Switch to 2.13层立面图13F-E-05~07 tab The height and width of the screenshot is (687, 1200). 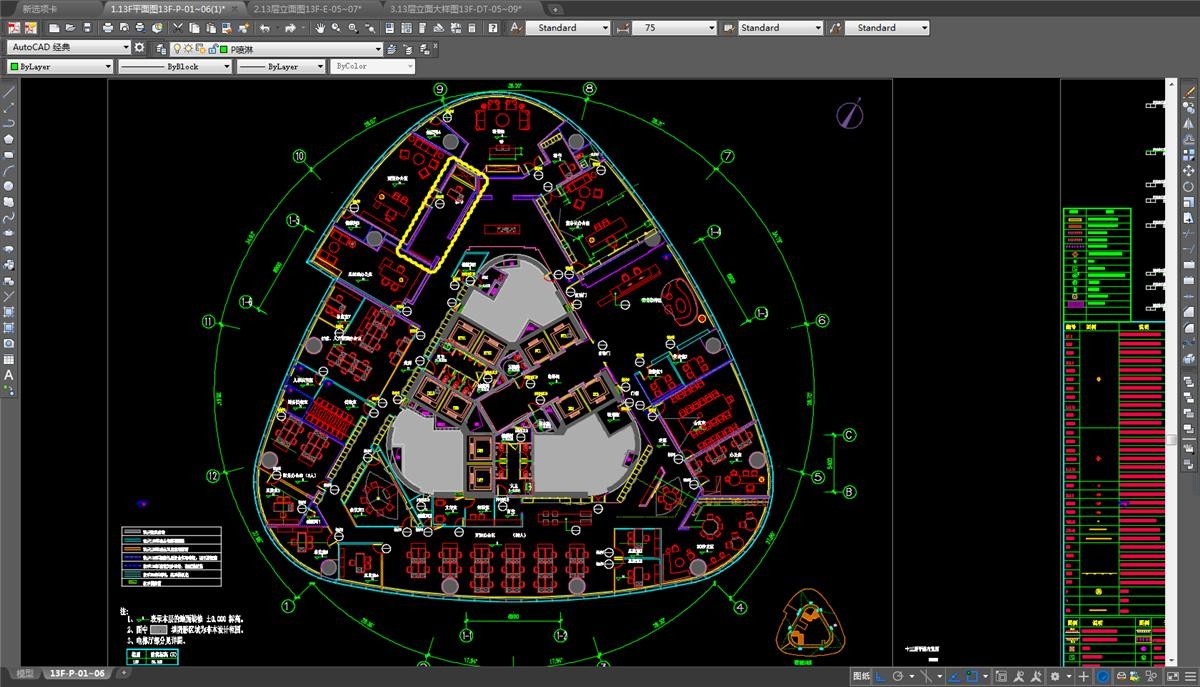[308, 8]
